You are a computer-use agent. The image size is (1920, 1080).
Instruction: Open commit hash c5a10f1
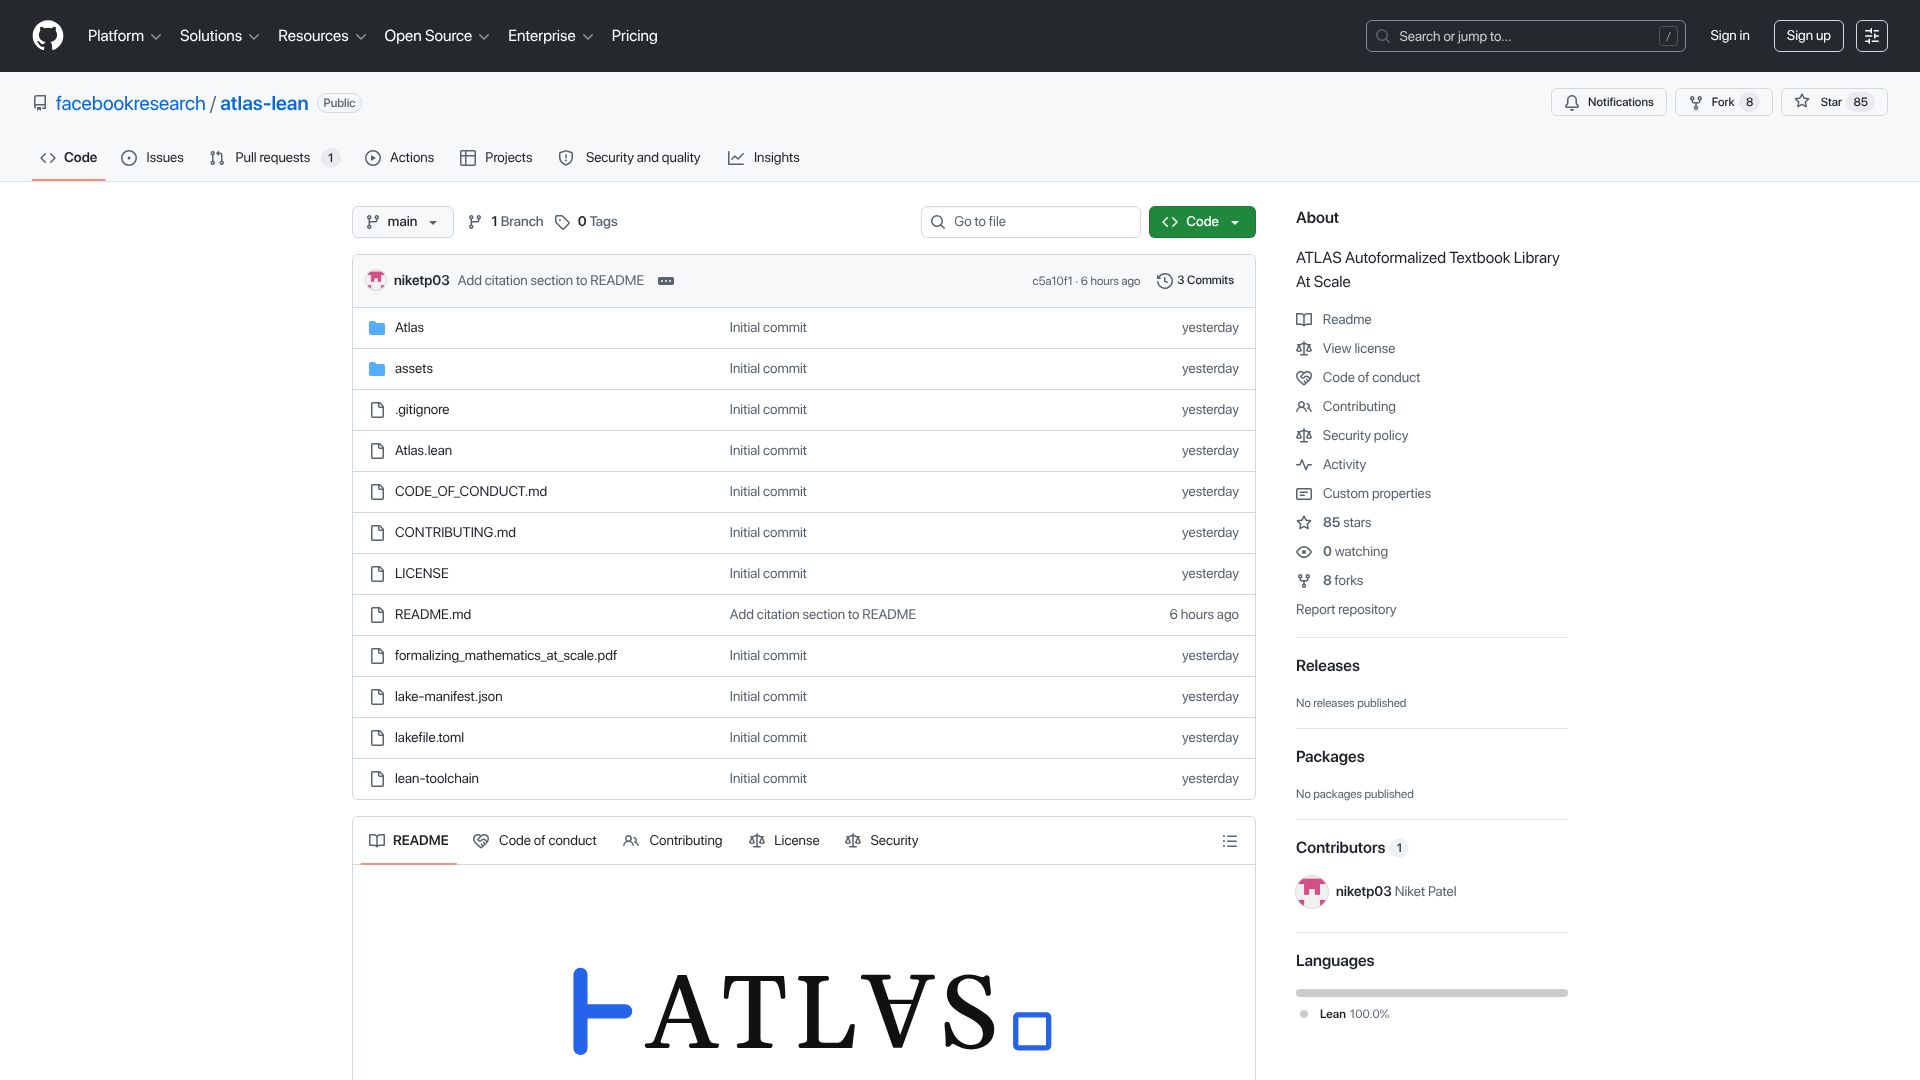click(1052, 282)
